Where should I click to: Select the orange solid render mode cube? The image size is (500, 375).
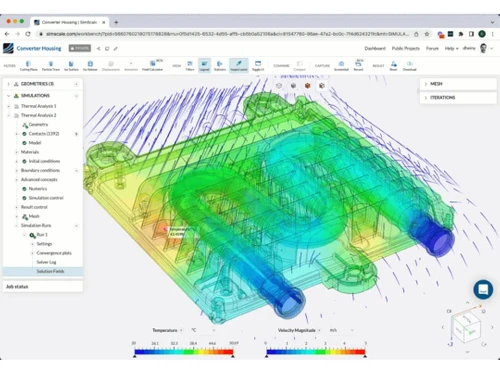308,86
